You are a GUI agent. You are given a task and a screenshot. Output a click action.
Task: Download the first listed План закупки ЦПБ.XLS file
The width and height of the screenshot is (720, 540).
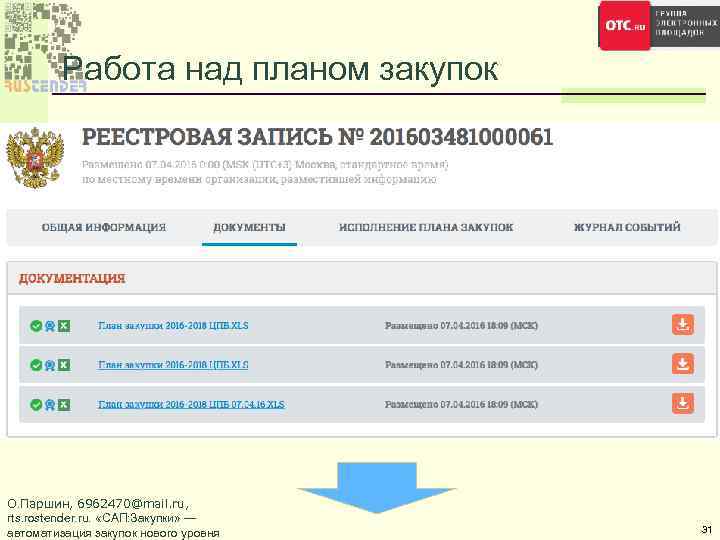click(x=683, y=325)
